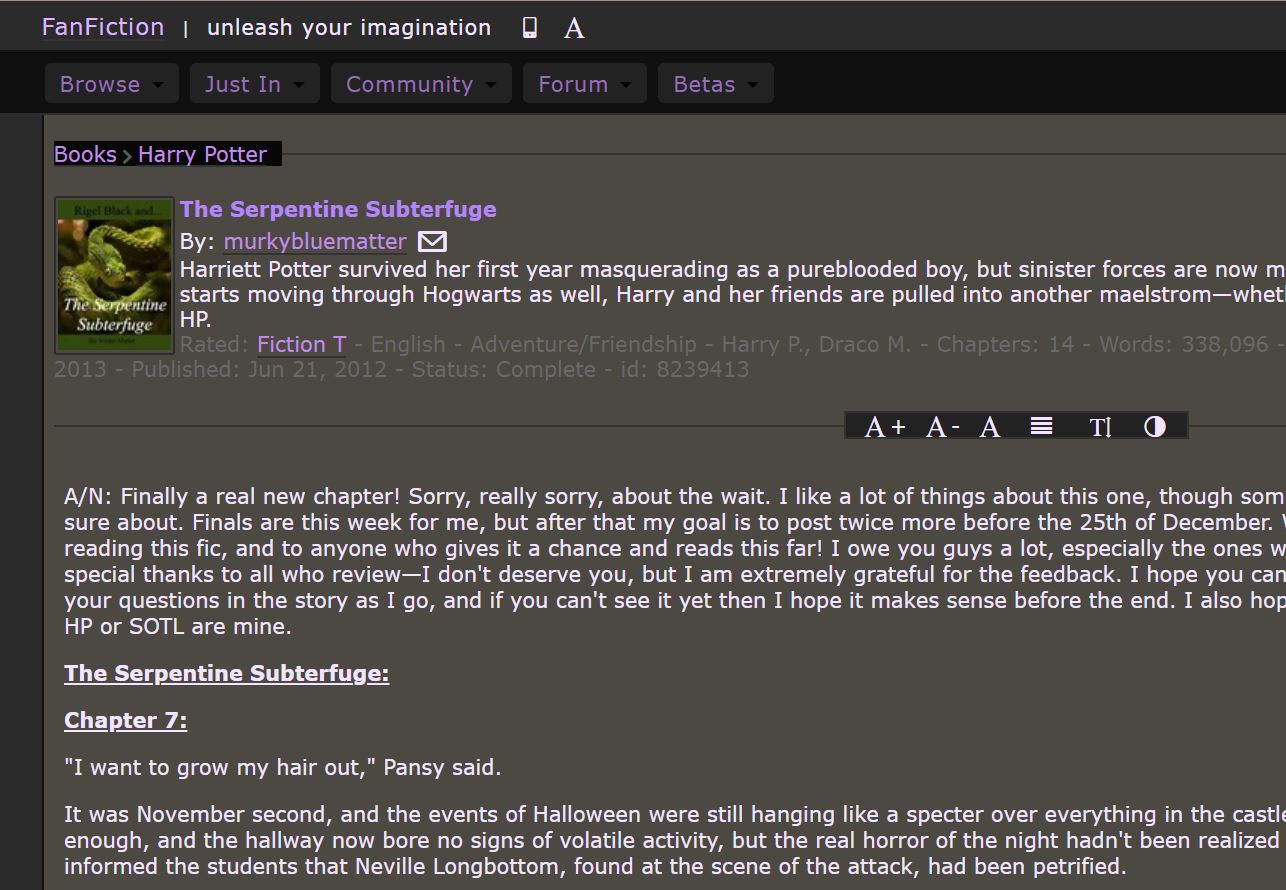This screenshot has width=1286, height=890.
Task: Click 'unleash your imagination' tagline text
Action: pos(349,28)
